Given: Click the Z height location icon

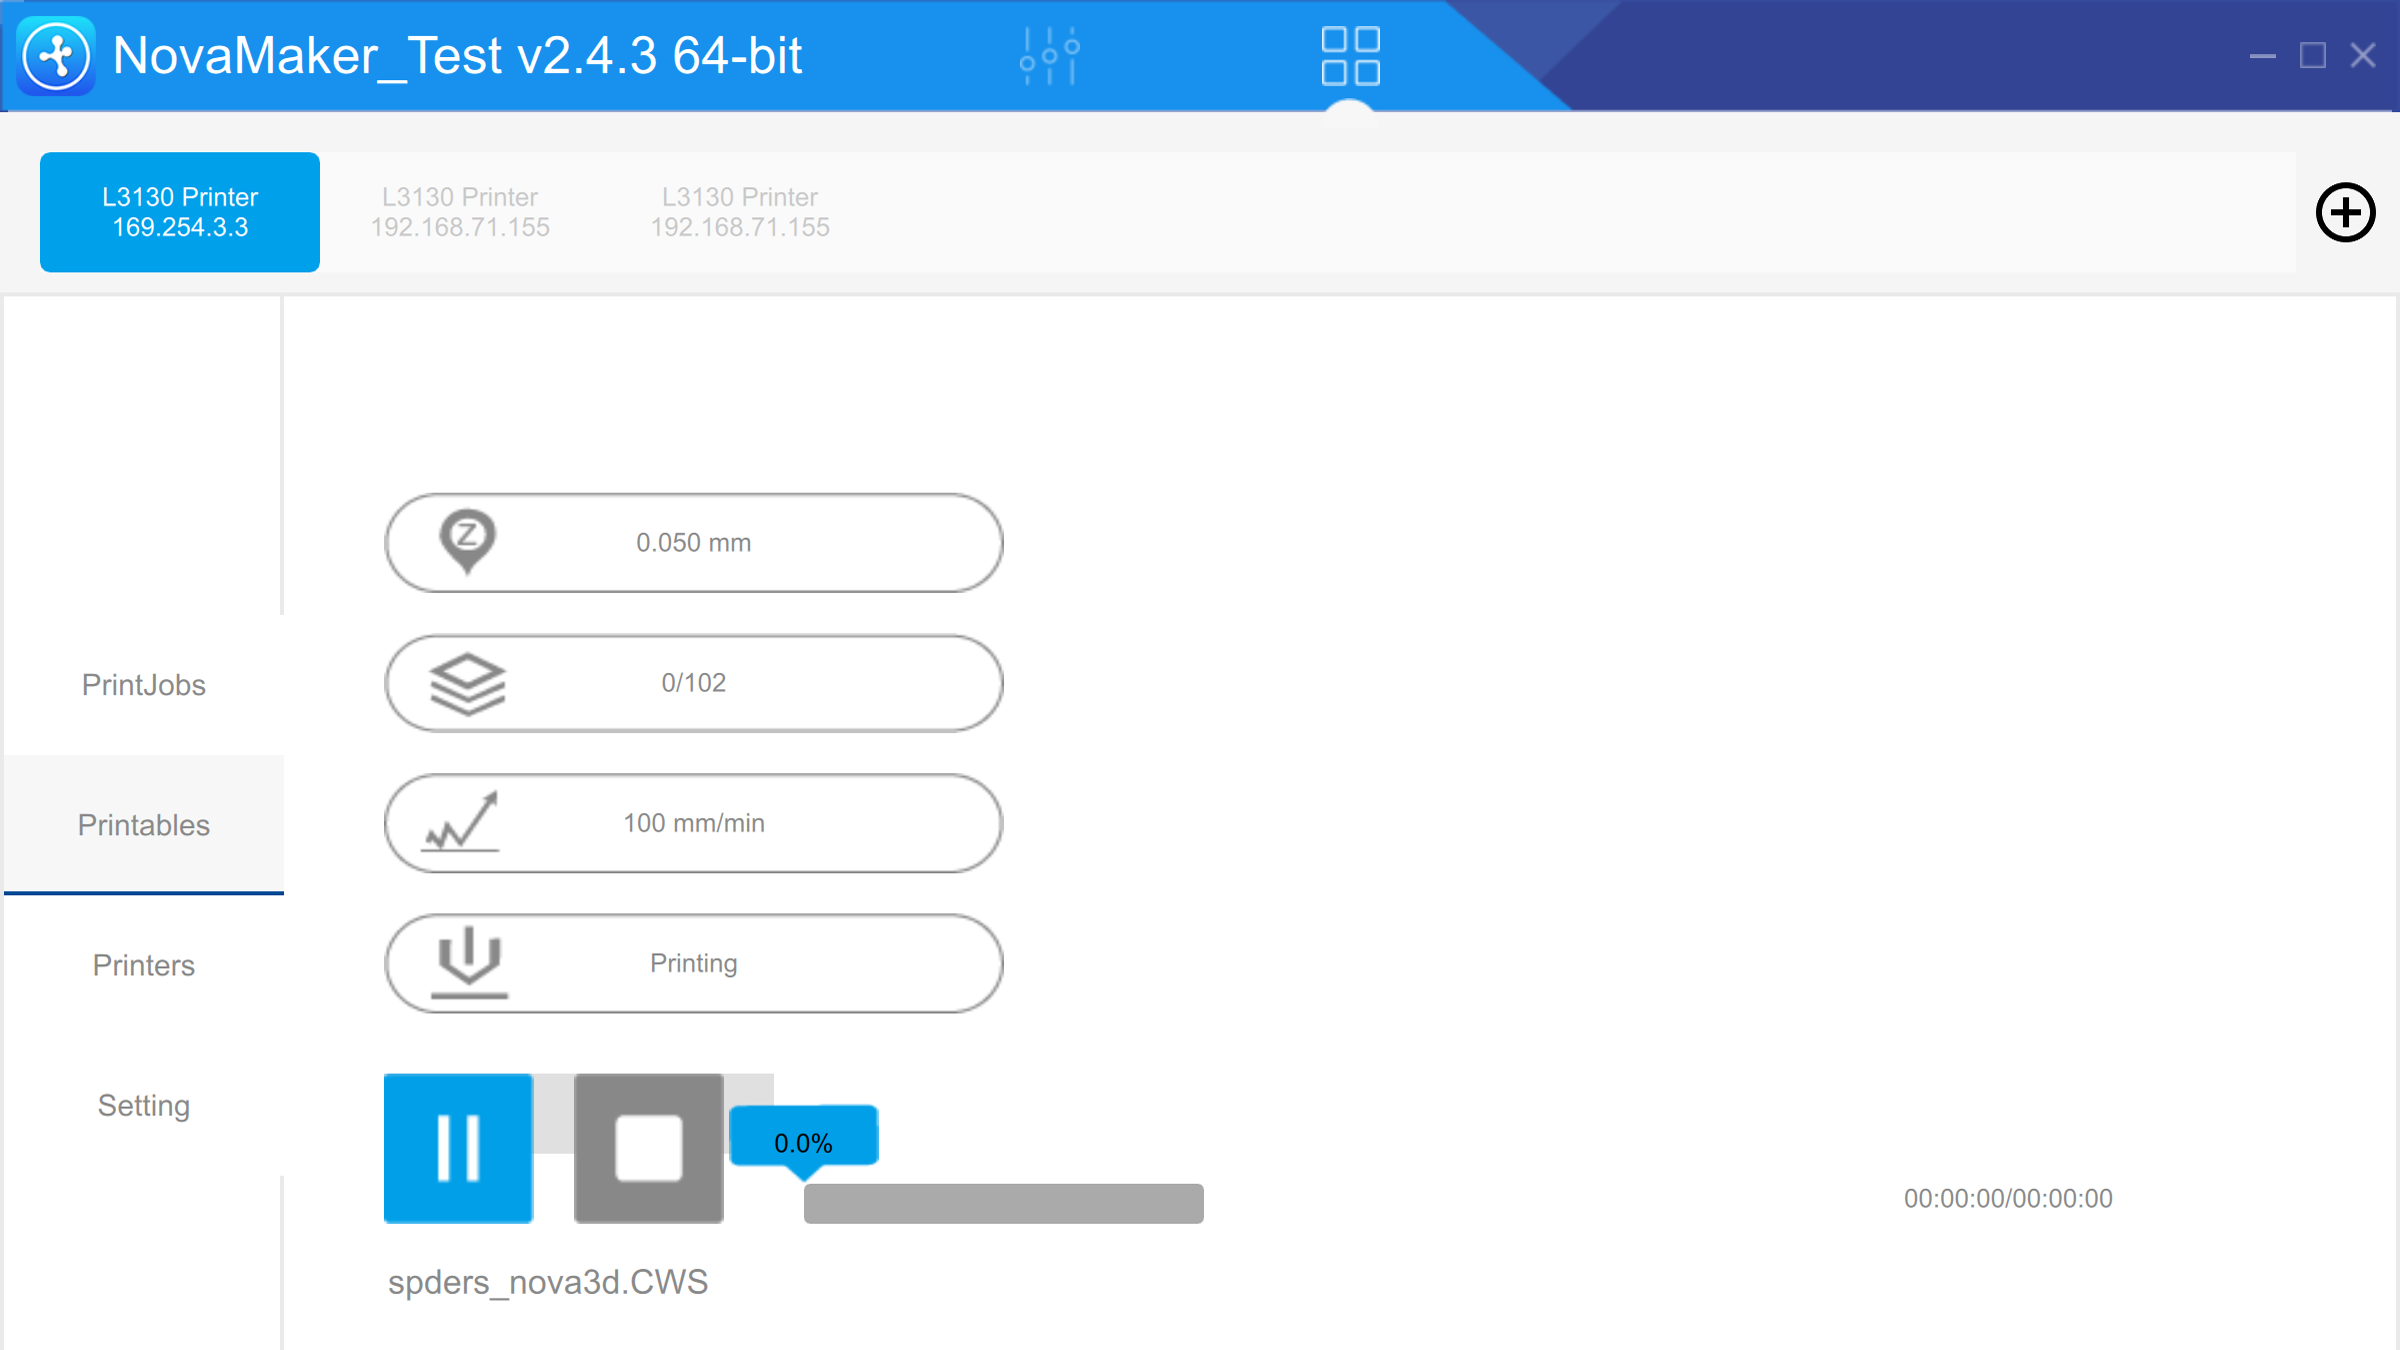Looking at the screenshot, I should pos(467,541).
